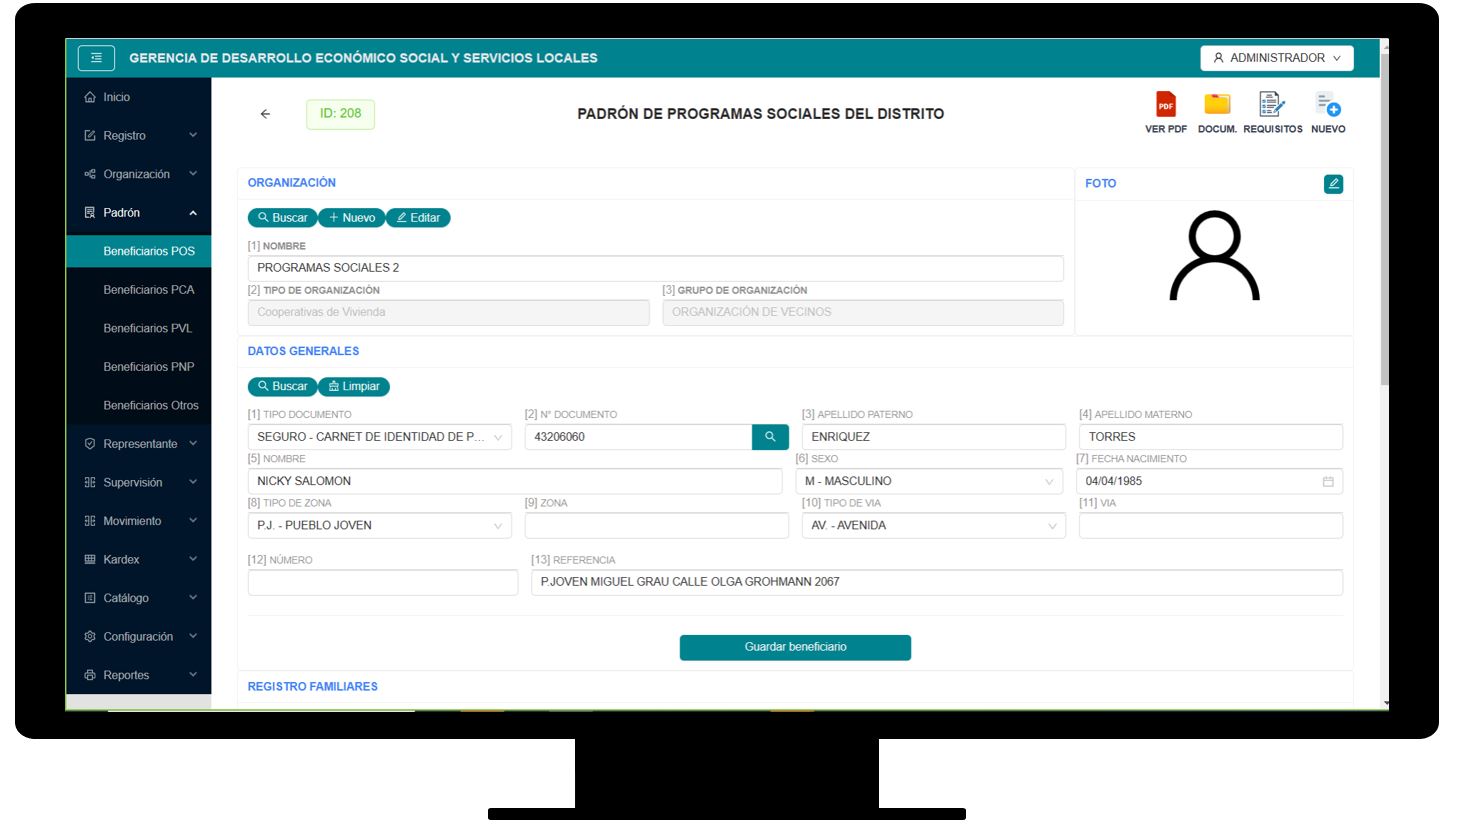Image resolution: width=1461 pixels, height=825 pixels.
Task: Click the edit photo pencil icon
Action: [1333, 184]
